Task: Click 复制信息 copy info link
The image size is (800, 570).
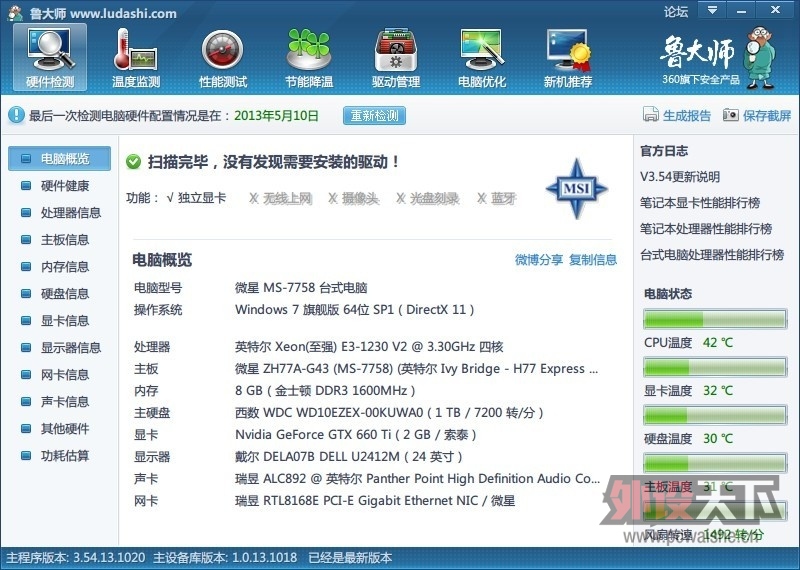Action: 593,260
